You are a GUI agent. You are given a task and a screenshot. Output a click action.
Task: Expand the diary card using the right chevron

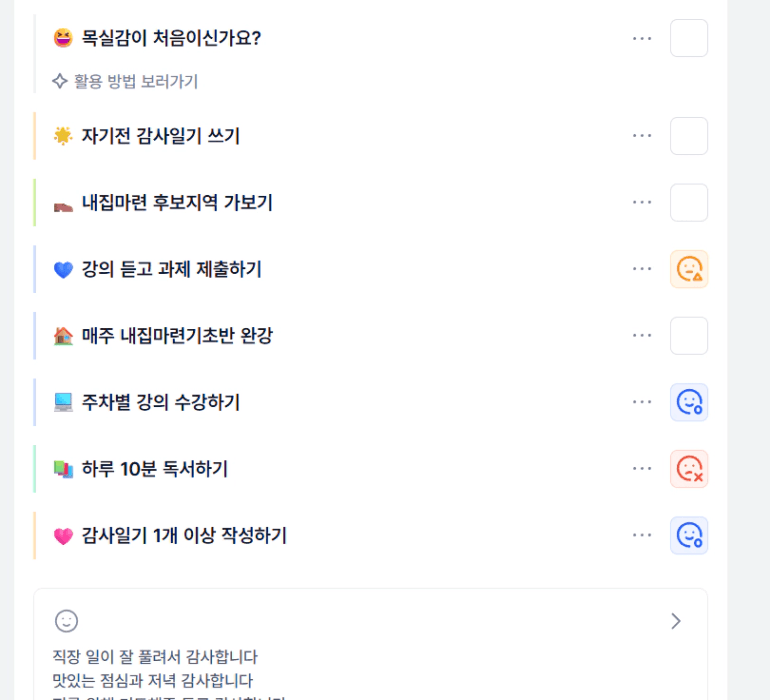pyautogui.click(x=676, y=621)
